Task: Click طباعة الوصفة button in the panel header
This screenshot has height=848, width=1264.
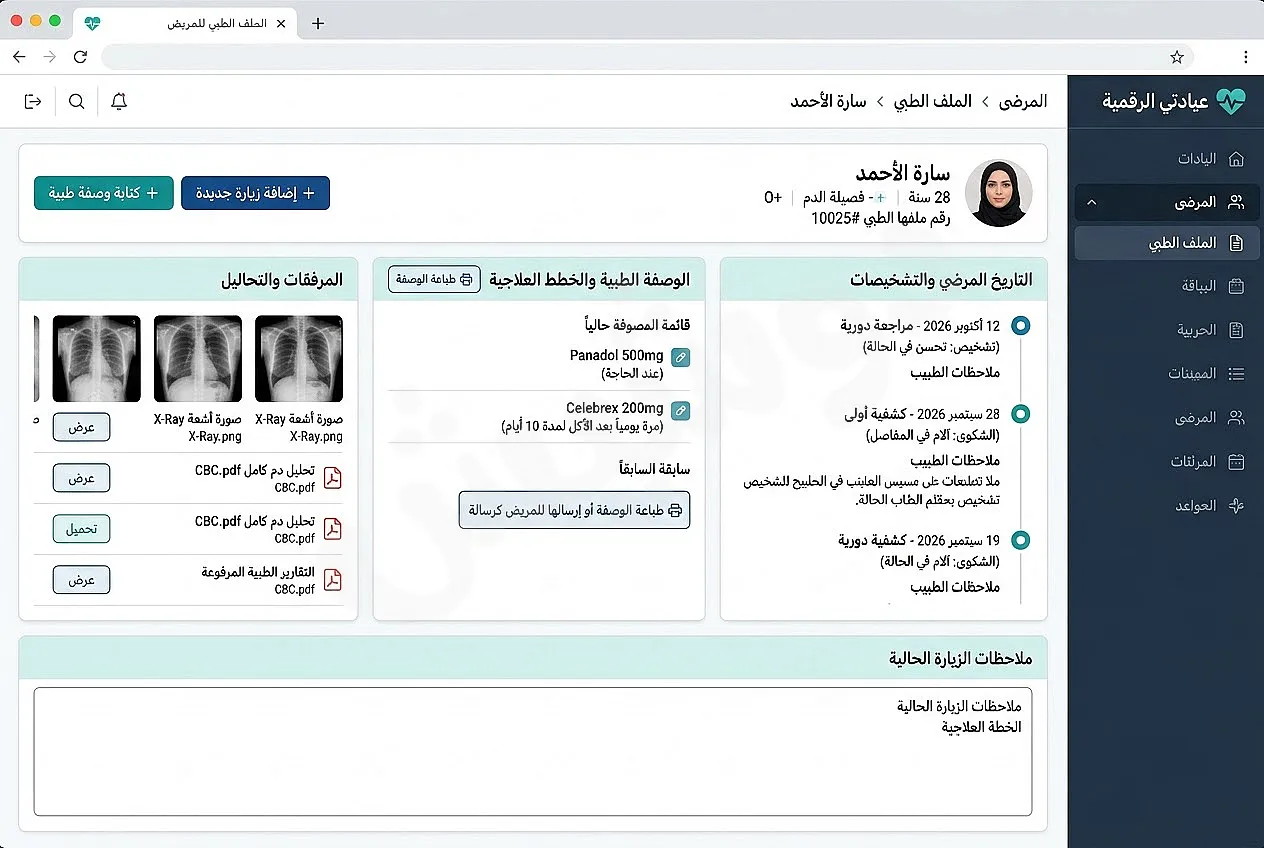Action: point(434,280)
